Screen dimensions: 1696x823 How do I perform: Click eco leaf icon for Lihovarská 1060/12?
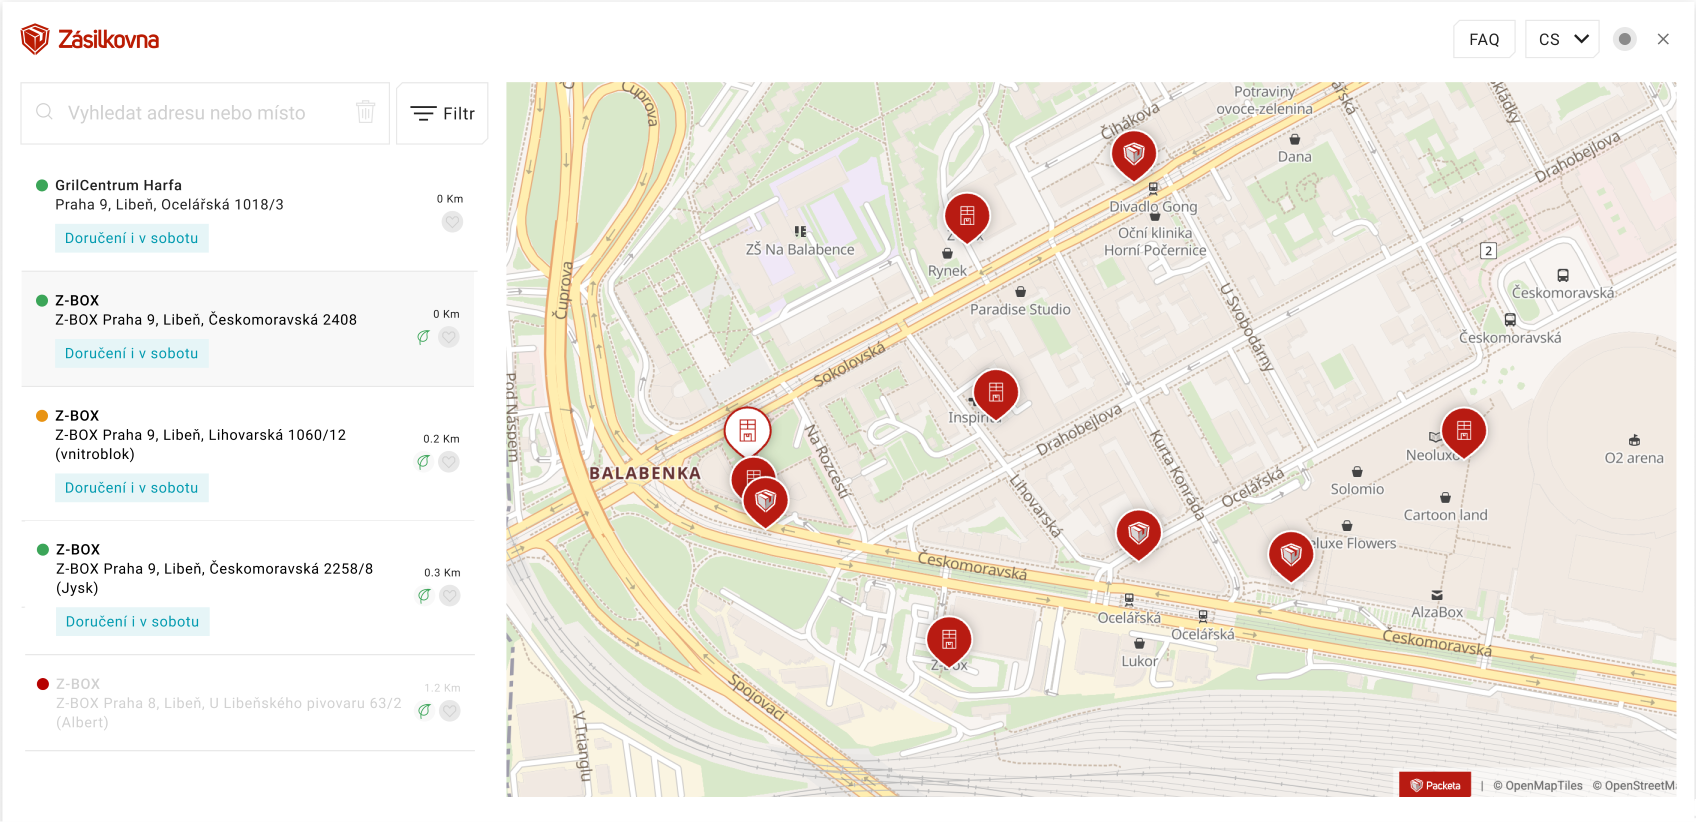(423, 462)
